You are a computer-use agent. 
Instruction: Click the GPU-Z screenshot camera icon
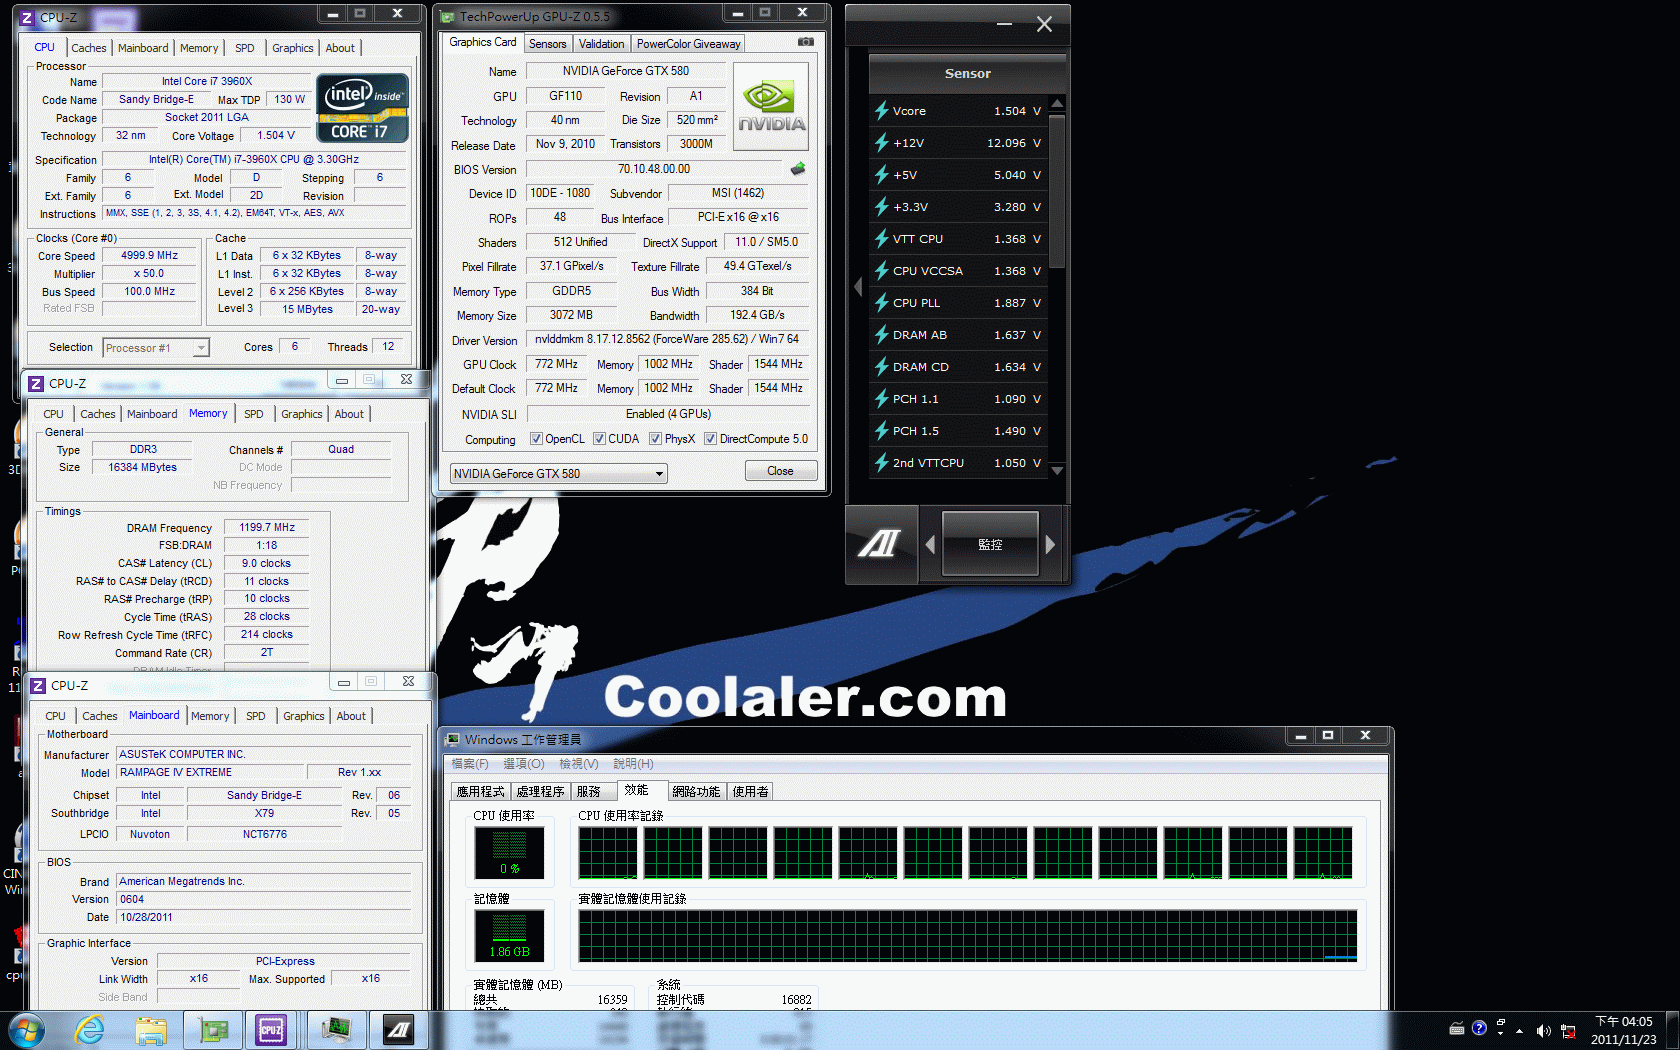(x=806, y=42)
